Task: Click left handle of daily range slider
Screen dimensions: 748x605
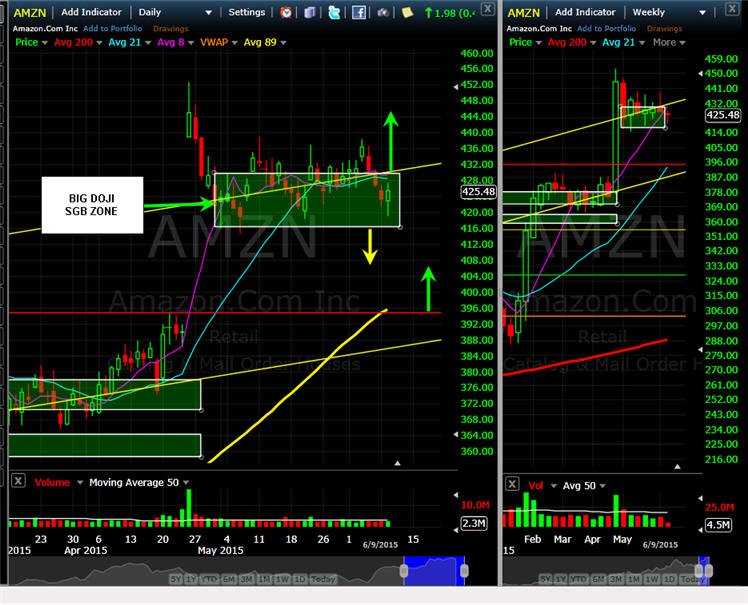Action: 404,571
